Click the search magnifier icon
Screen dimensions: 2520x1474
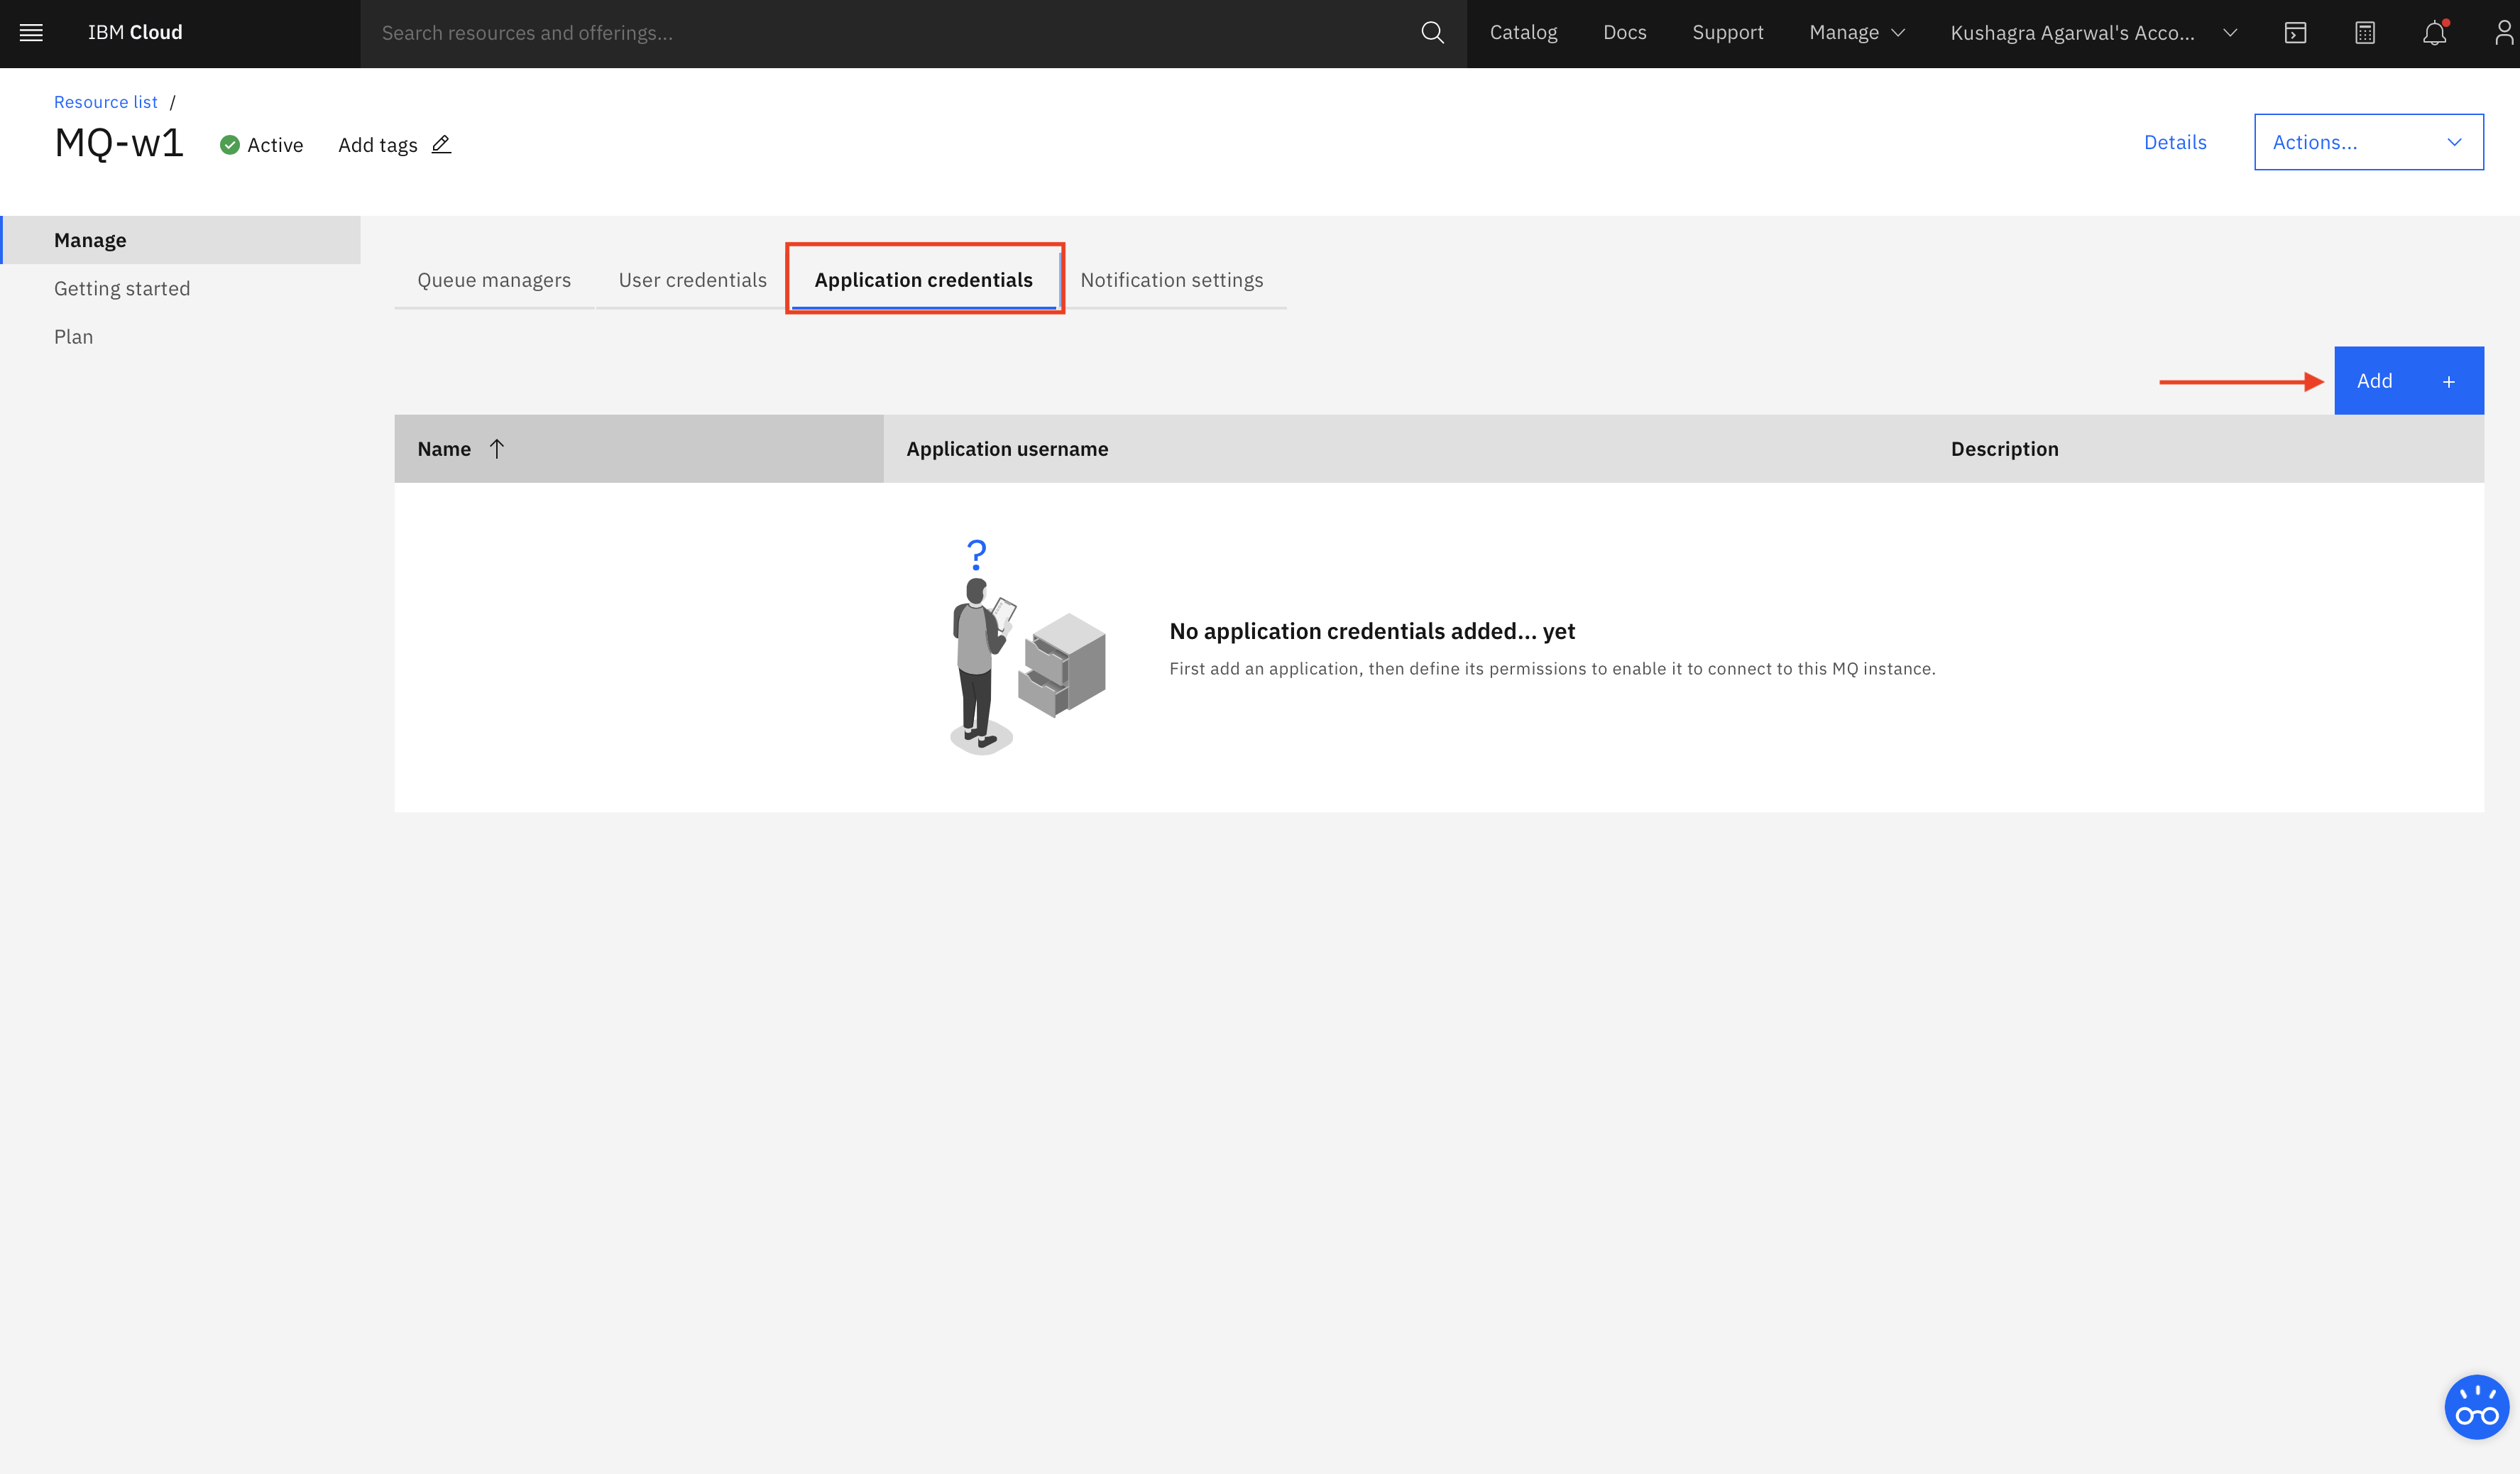click(x=1432, y=33)
